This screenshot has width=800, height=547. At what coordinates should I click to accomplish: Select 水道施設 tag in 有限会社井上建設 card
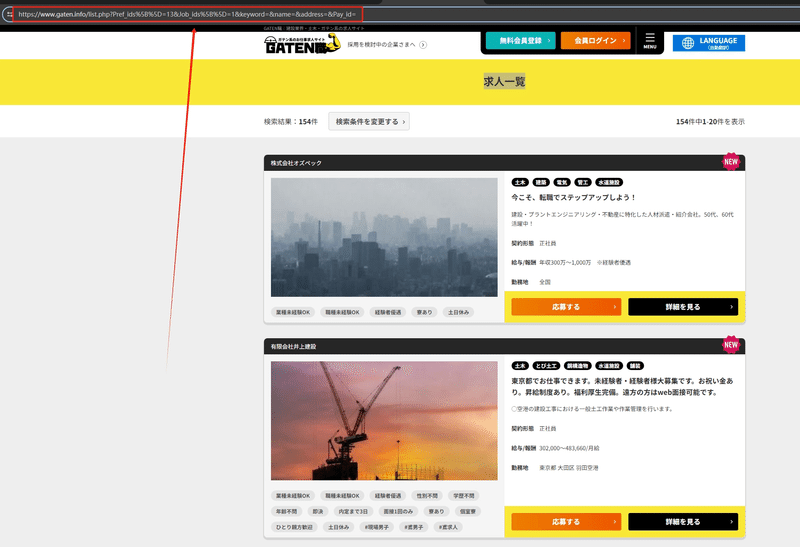pyautogui.click(x=609, y=366)
